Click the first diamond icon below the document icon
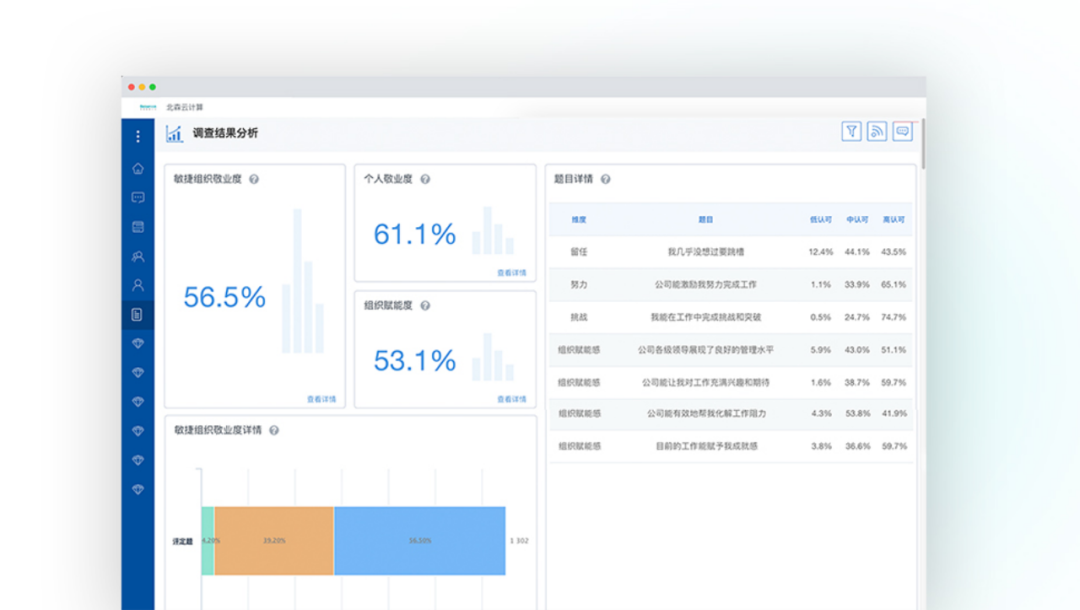 coord(138,343)
